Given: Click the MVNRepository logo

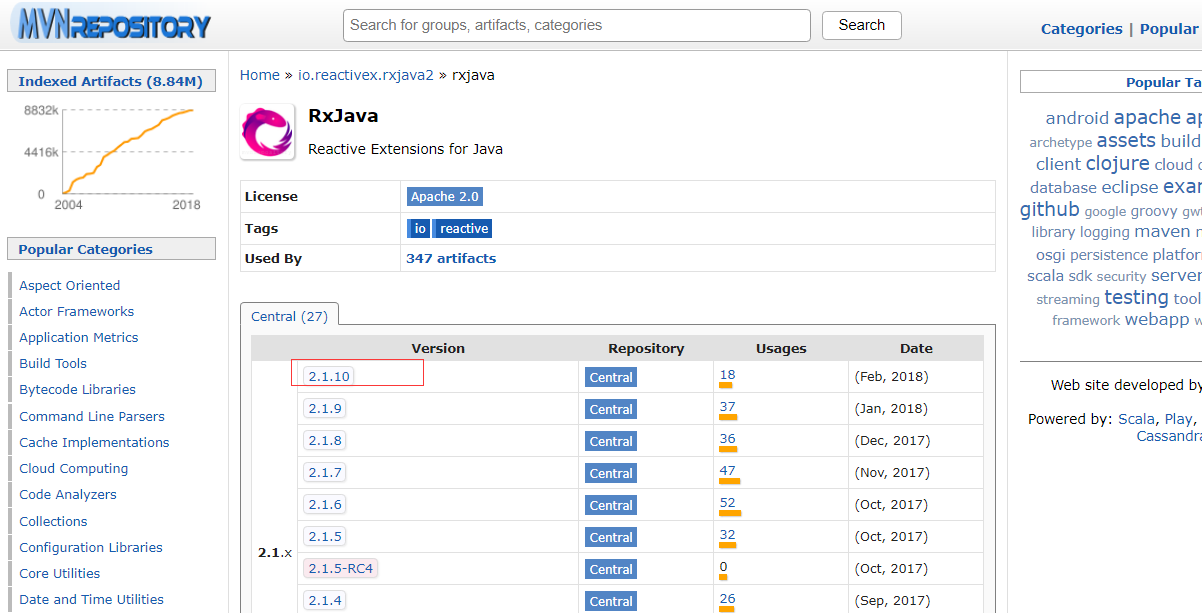Looking at the screenshot, I should point(112,24).
